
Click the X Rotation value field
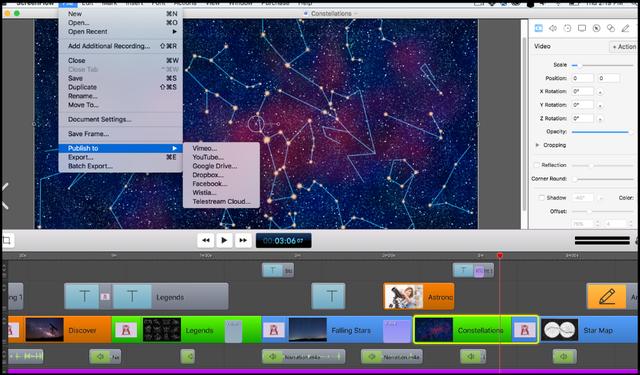[582, 91]
